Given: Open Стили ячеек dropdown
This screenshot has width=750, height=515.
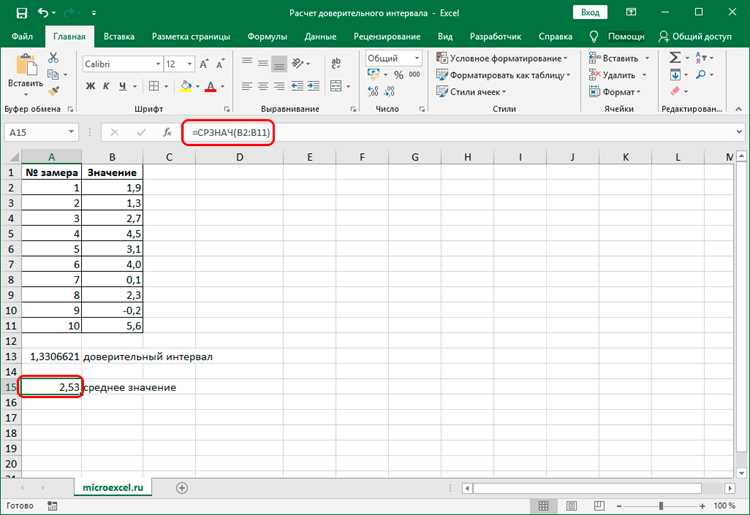Looking at the screenshot, I should point(471,91).
